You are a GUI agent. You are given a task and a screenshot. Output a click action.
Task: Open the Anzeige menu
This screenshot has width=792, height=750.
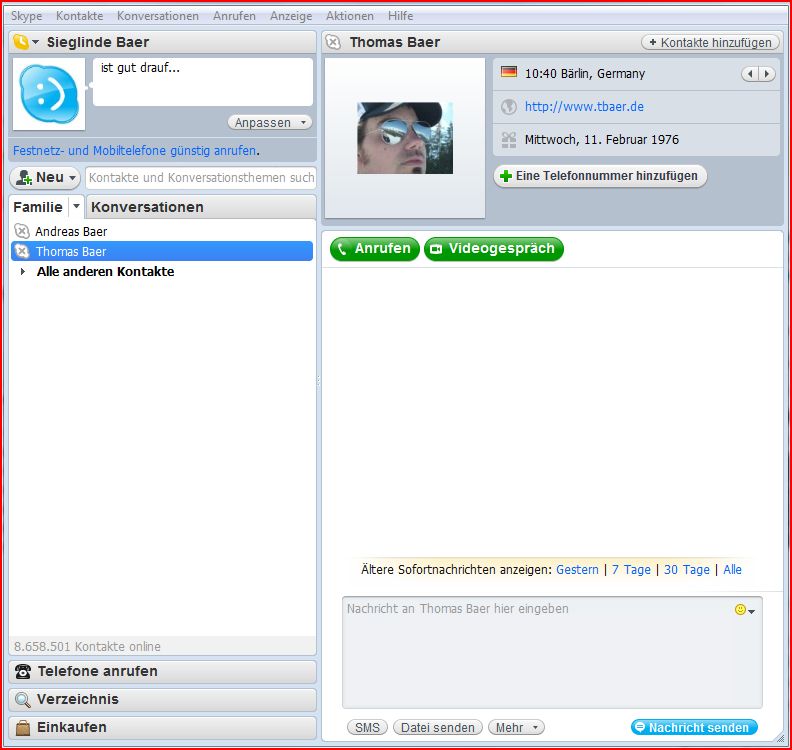[291, 16]
